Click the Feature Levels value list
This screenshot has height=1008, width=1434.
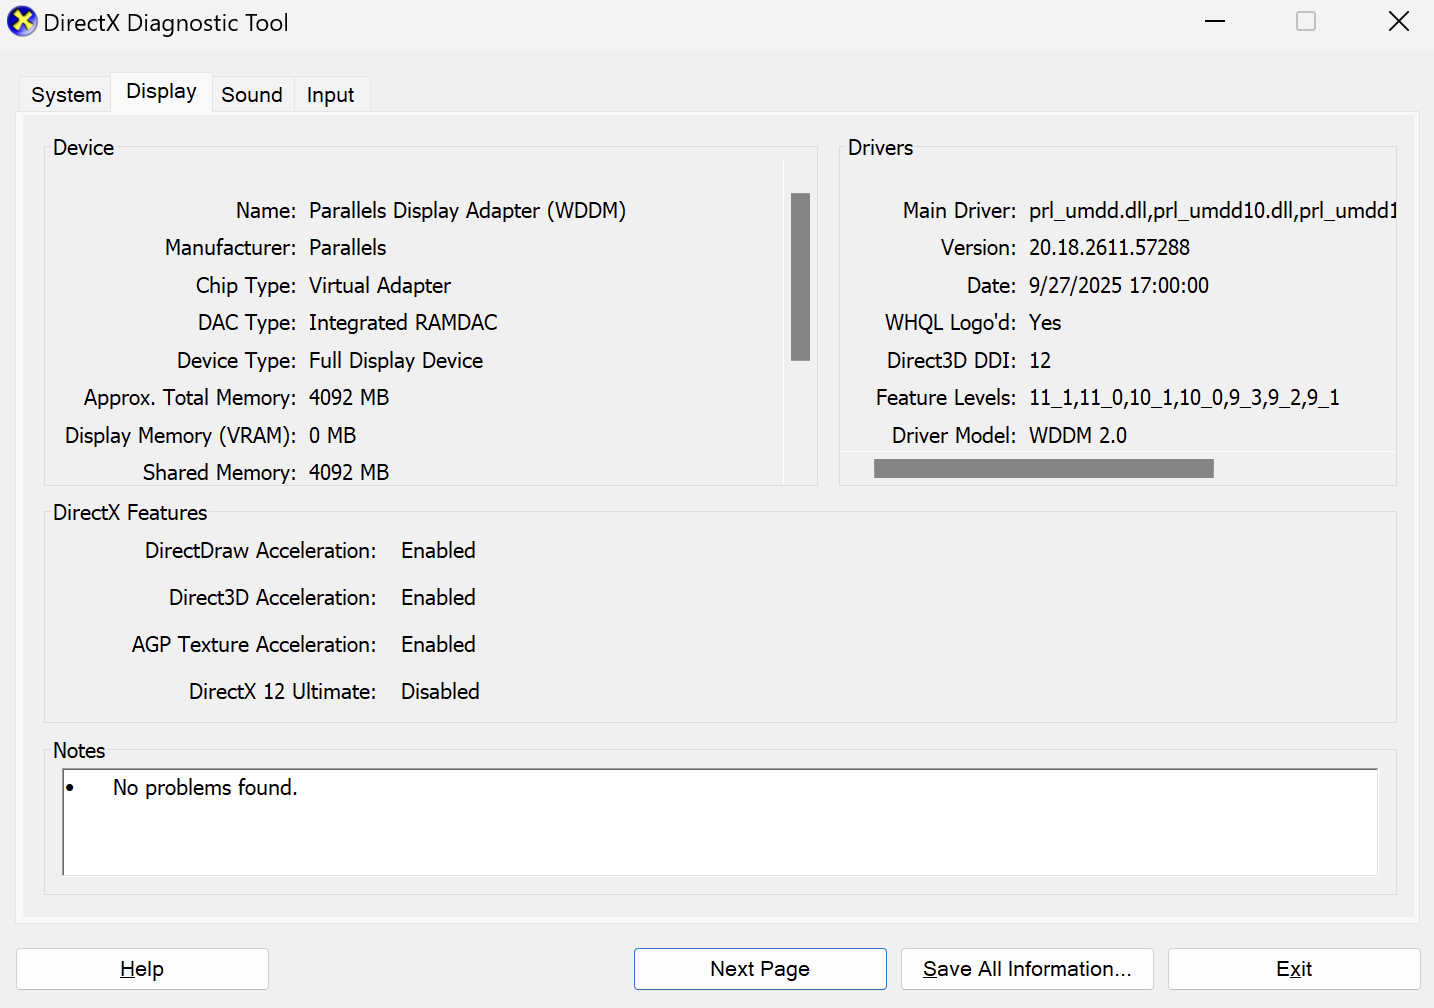(x=1184, y=398)
